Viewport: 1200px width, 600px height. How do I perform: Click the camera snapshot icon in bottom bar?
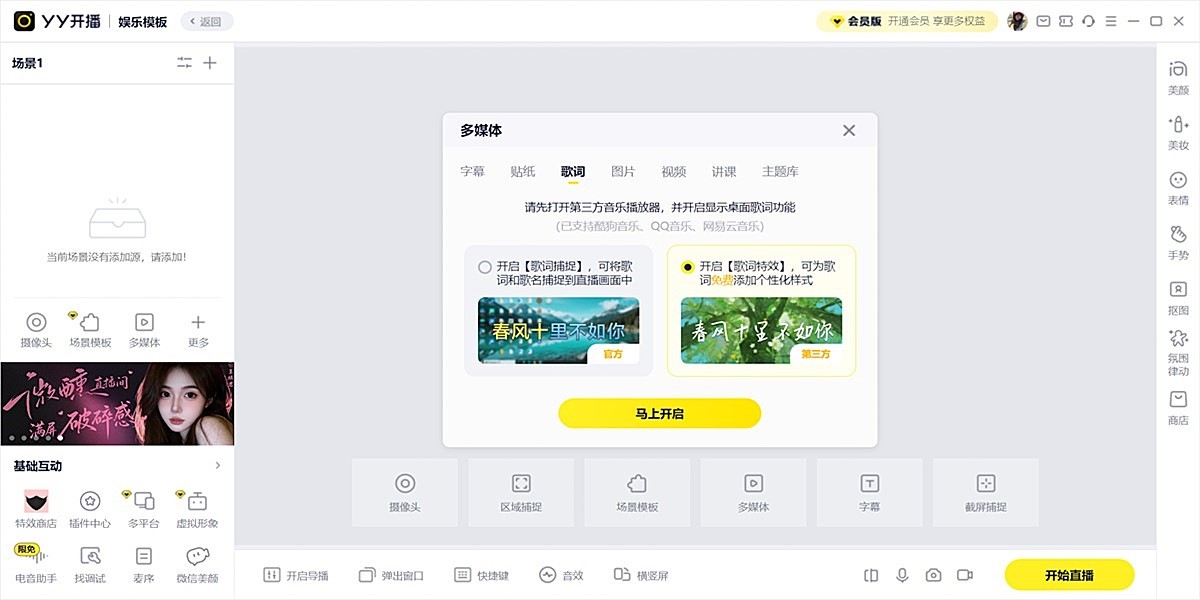pos(933,575)
